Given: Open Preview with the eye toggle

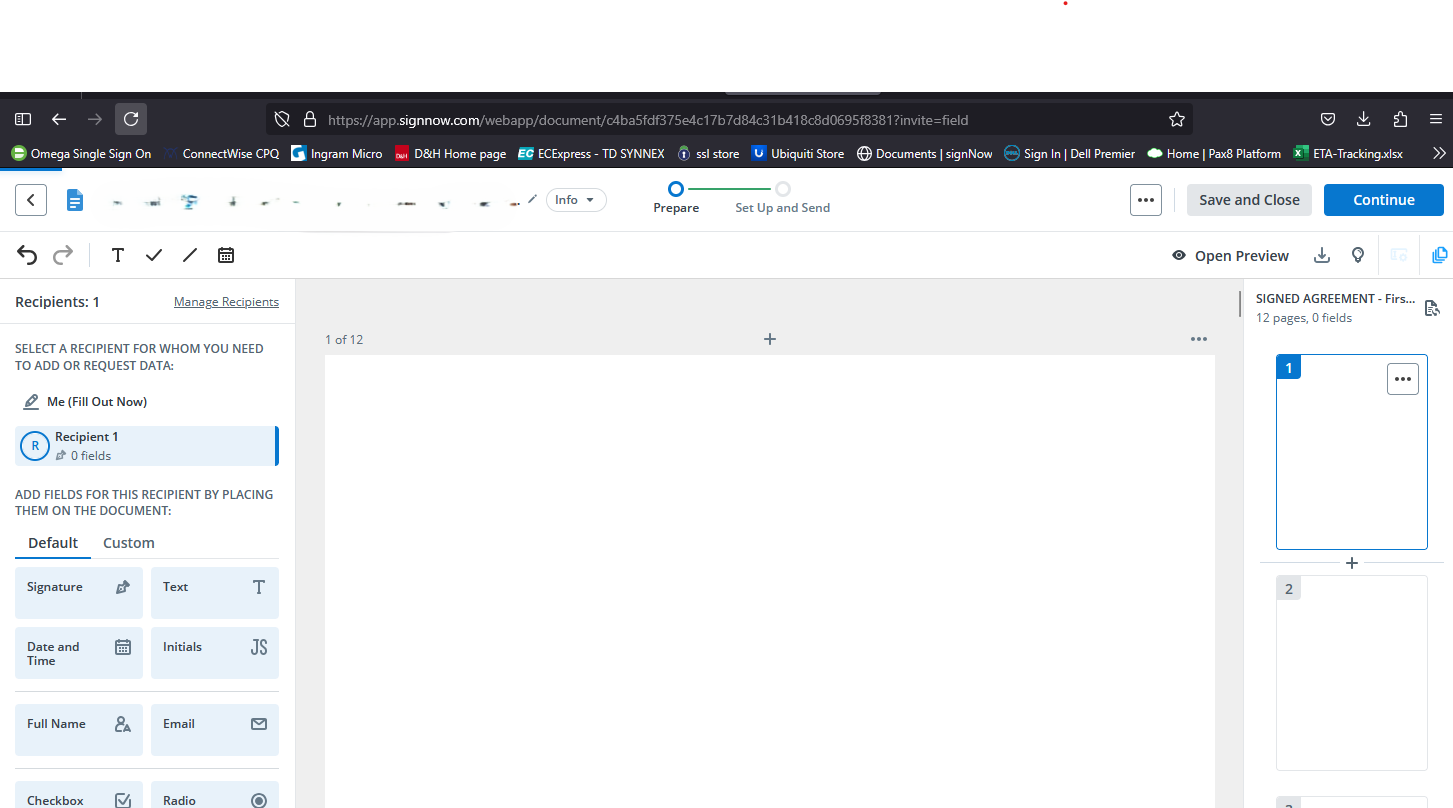Looking at the screenshot, I should point(1230,256).
